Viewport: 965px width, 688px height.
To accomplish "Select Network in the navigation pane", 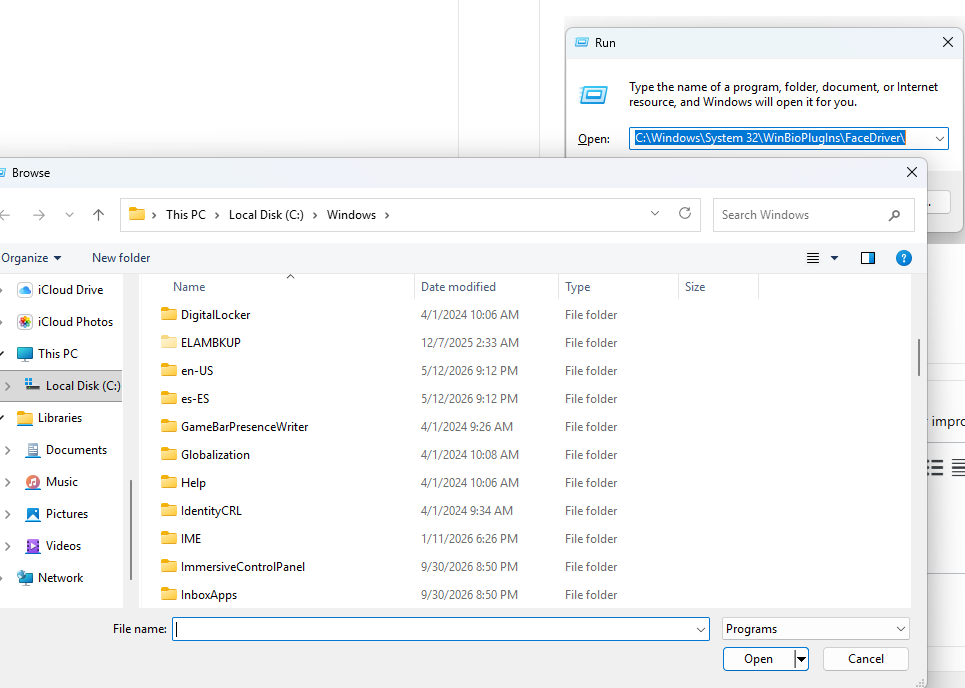I will point(50,578).
